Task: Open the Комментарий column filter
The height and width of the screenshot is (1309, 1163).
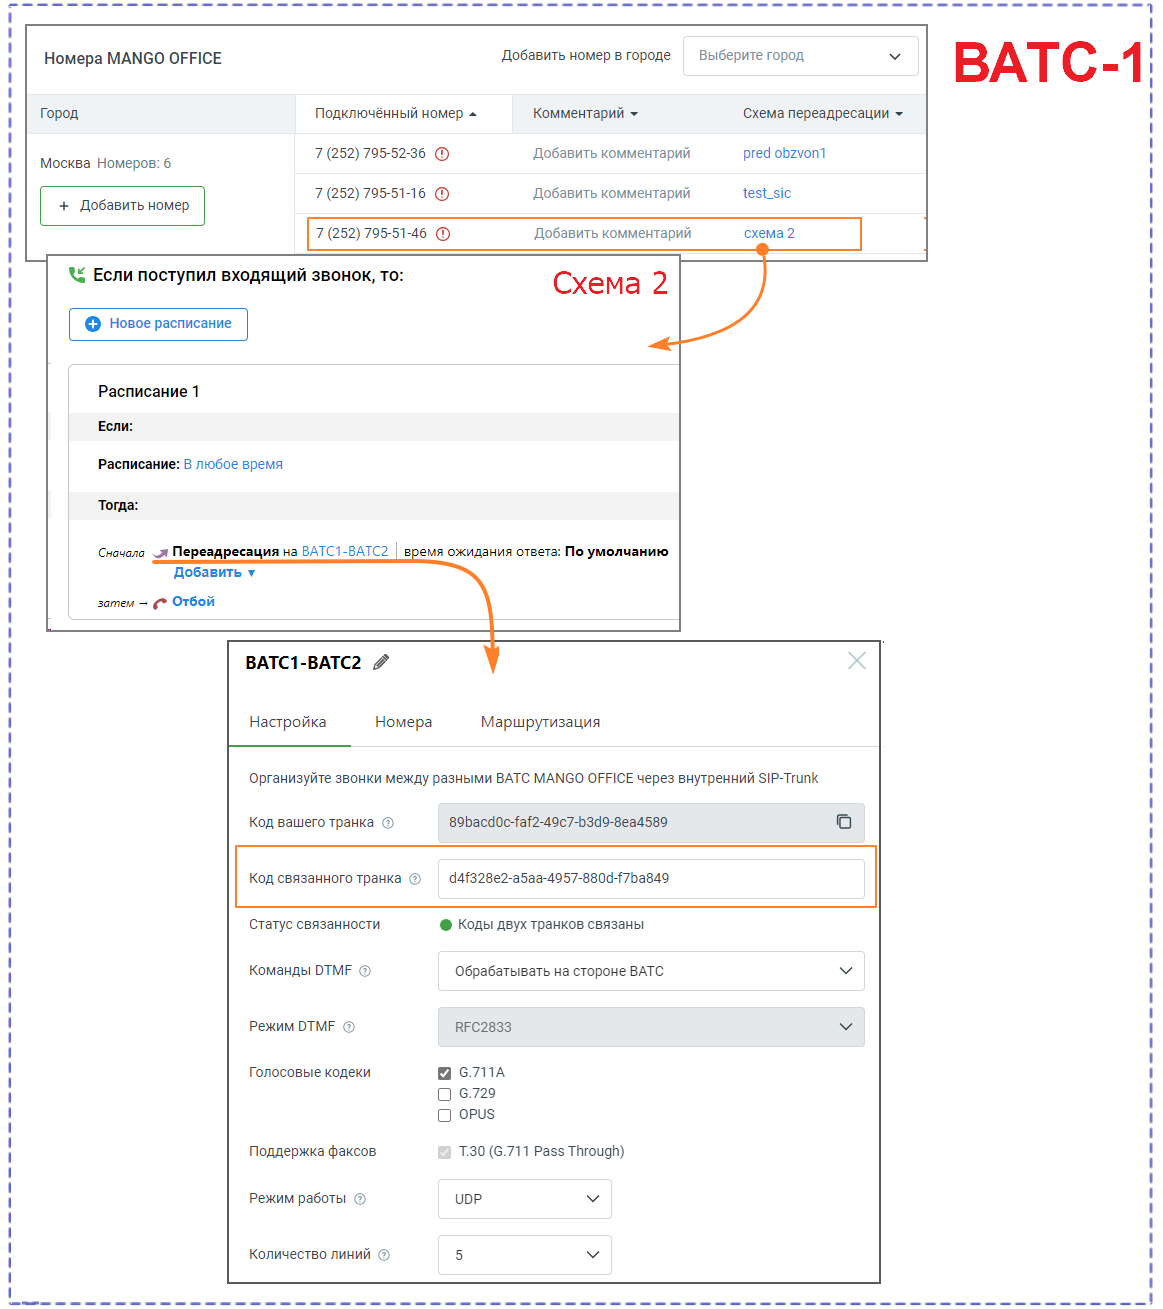Action: coord(585,114)
